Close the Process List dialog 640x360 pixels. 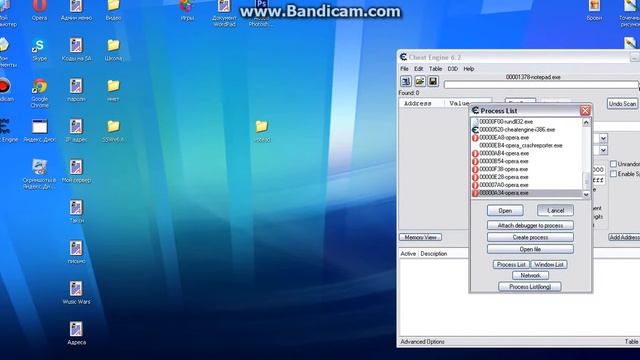pos(585,111)
